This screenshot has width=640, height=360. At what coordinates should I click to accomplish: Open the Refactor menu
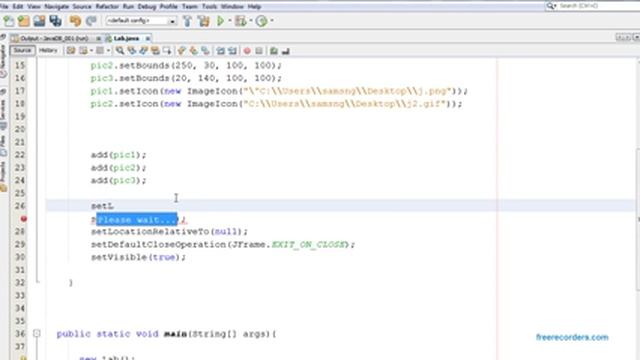pyautogui.click(x=107, y=7)
